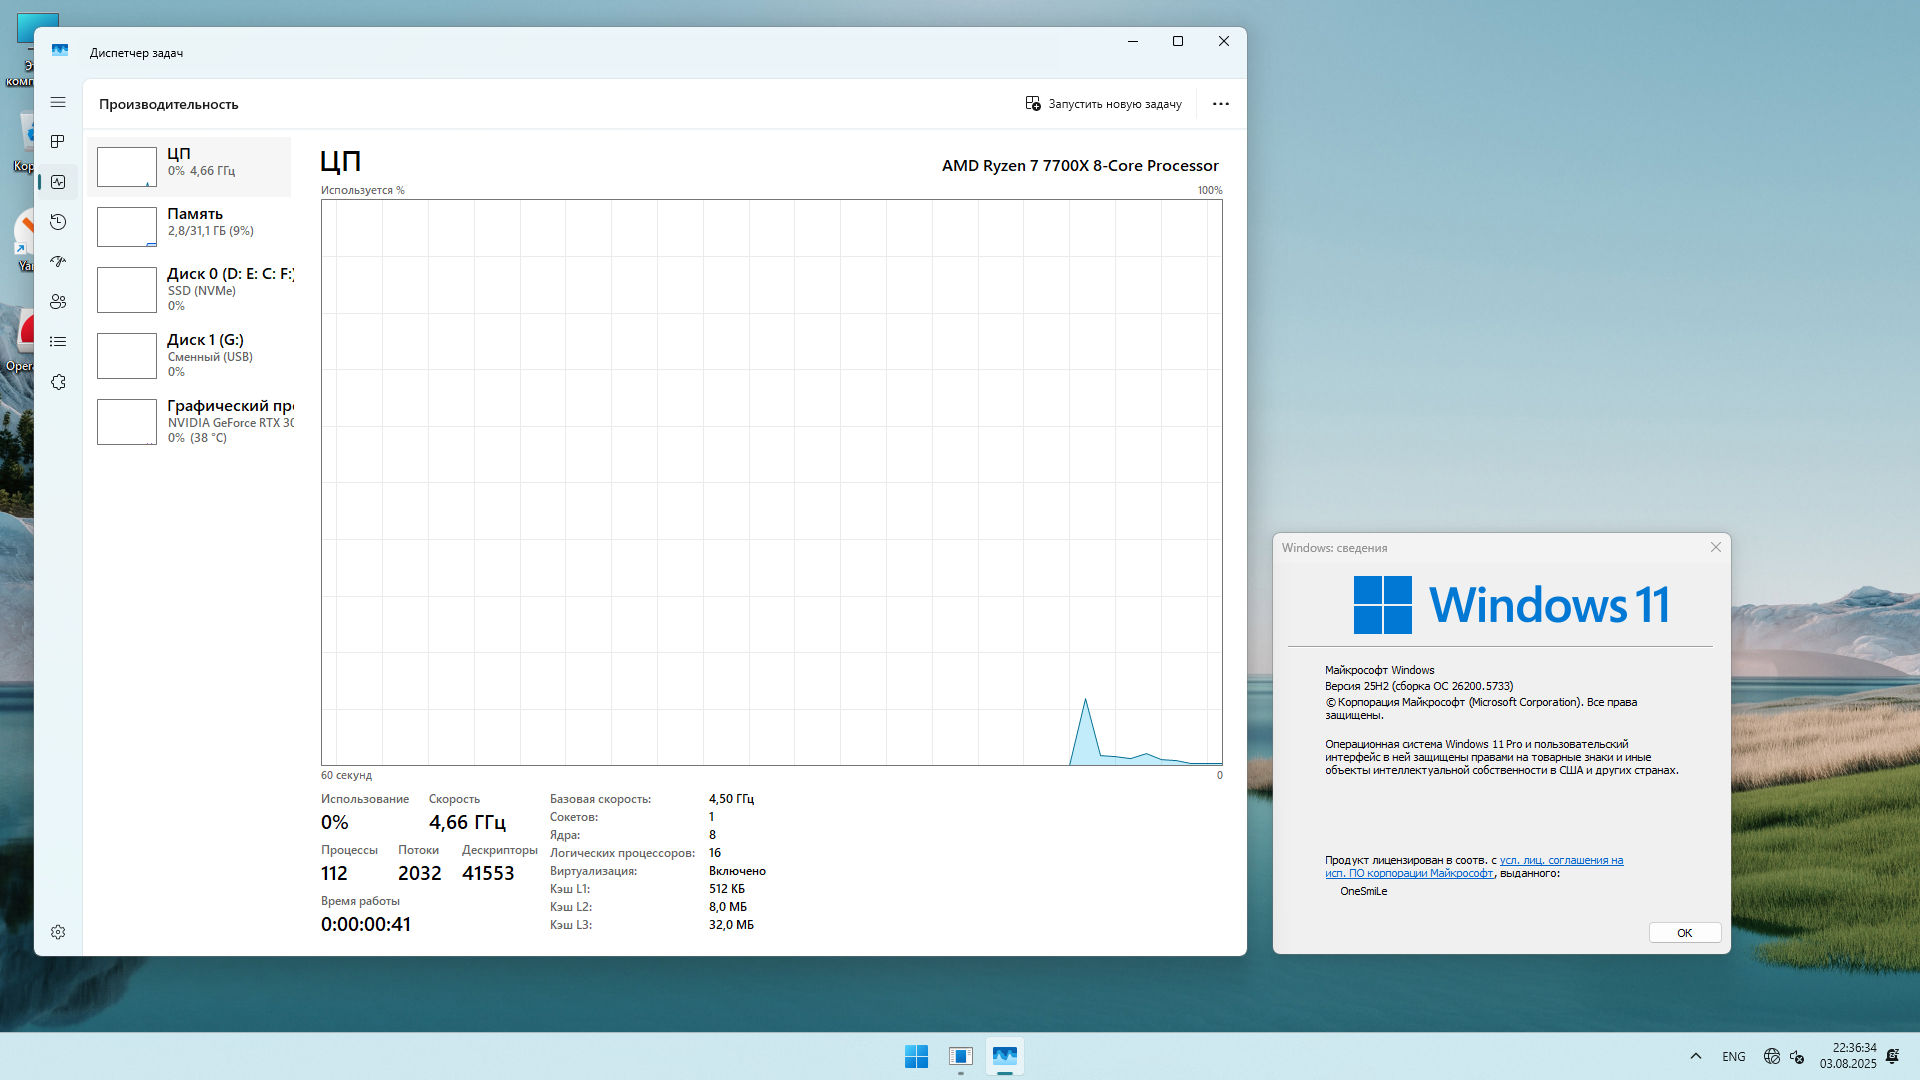The height and width of the screenshot is (1080, 1920).
Task: Open Users page icon
Action: [58, 302]
